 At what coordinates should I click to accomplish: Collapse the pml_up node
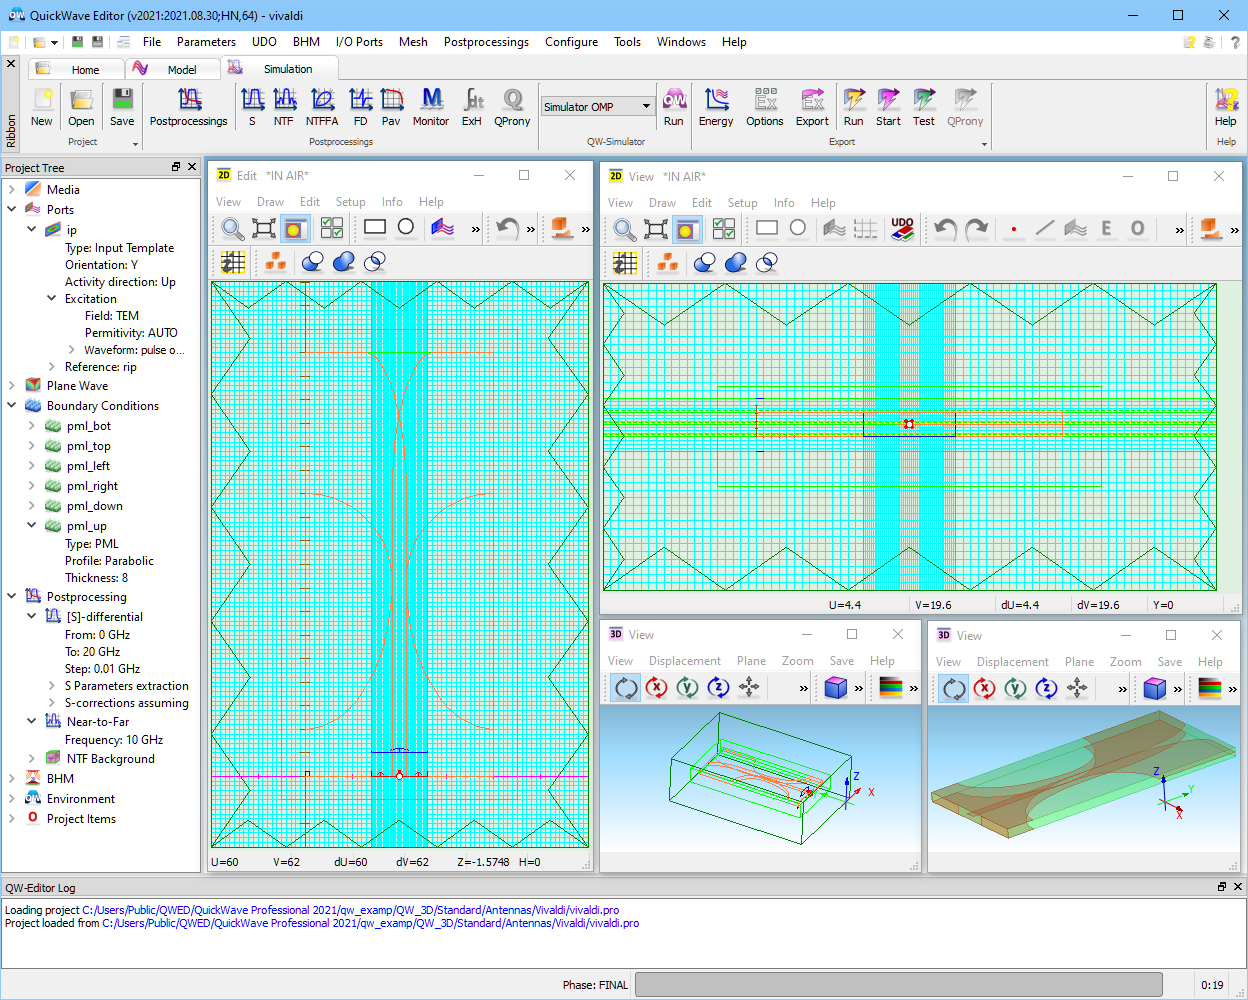point(31,525)
